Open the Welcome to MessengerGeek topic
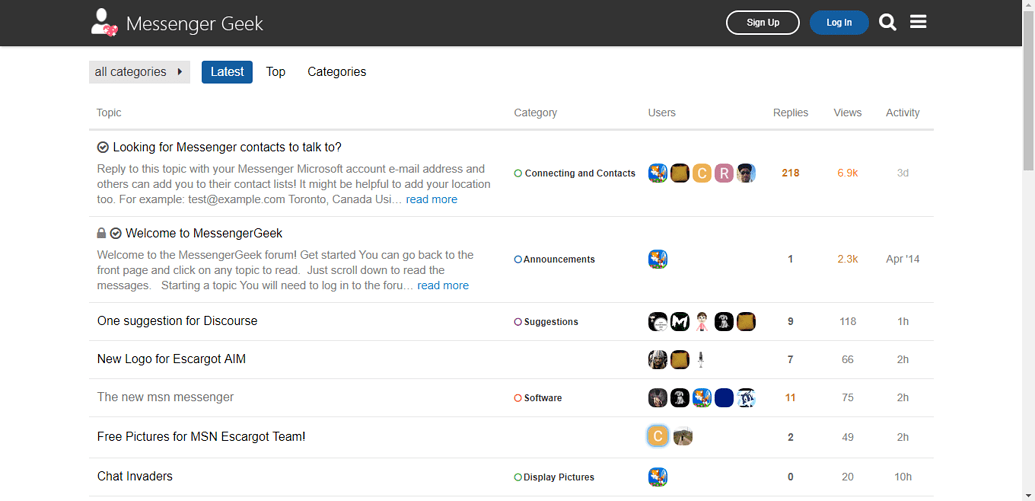Image resolution: width=1035 pixels, height=501 pixels. point(204,233)
